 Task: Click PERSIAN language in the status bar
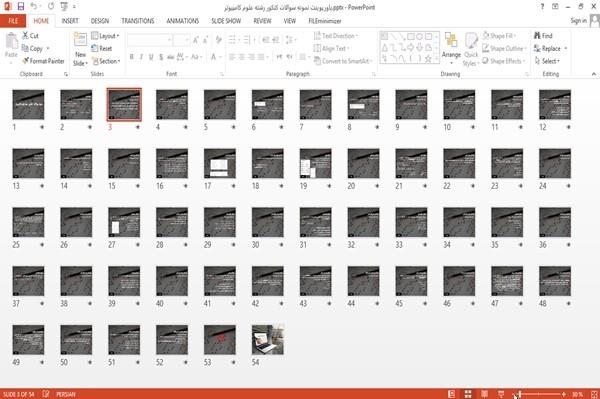click(66, 394)
